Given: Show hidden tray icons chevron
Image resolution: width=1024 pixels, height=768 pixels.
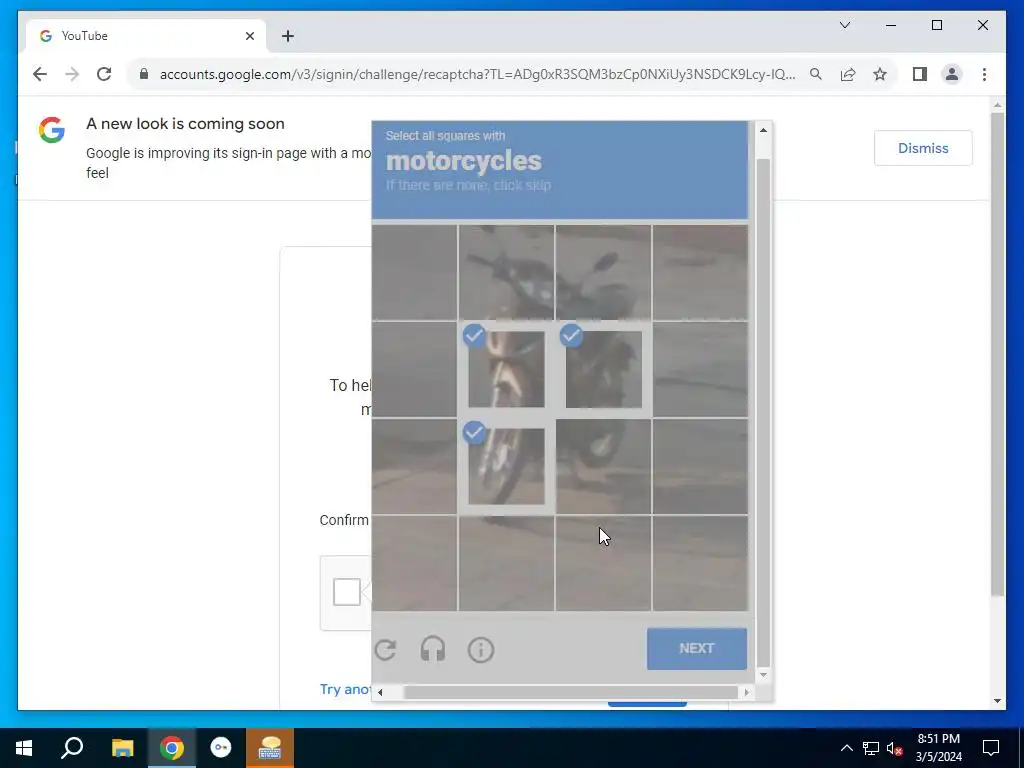Looking at the screenshot, I should point(846,748).
